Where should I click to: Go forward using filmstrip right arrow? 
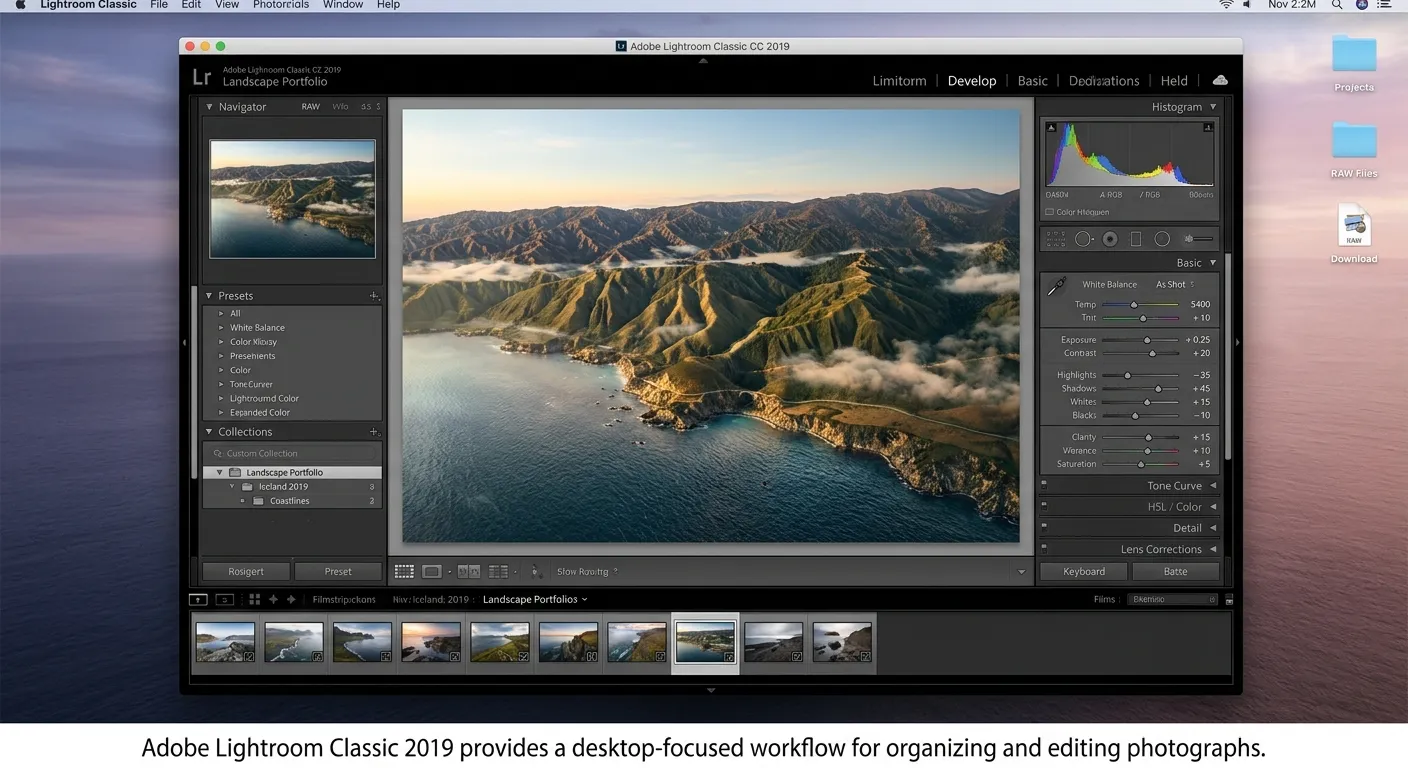click(x=291, y=599)
